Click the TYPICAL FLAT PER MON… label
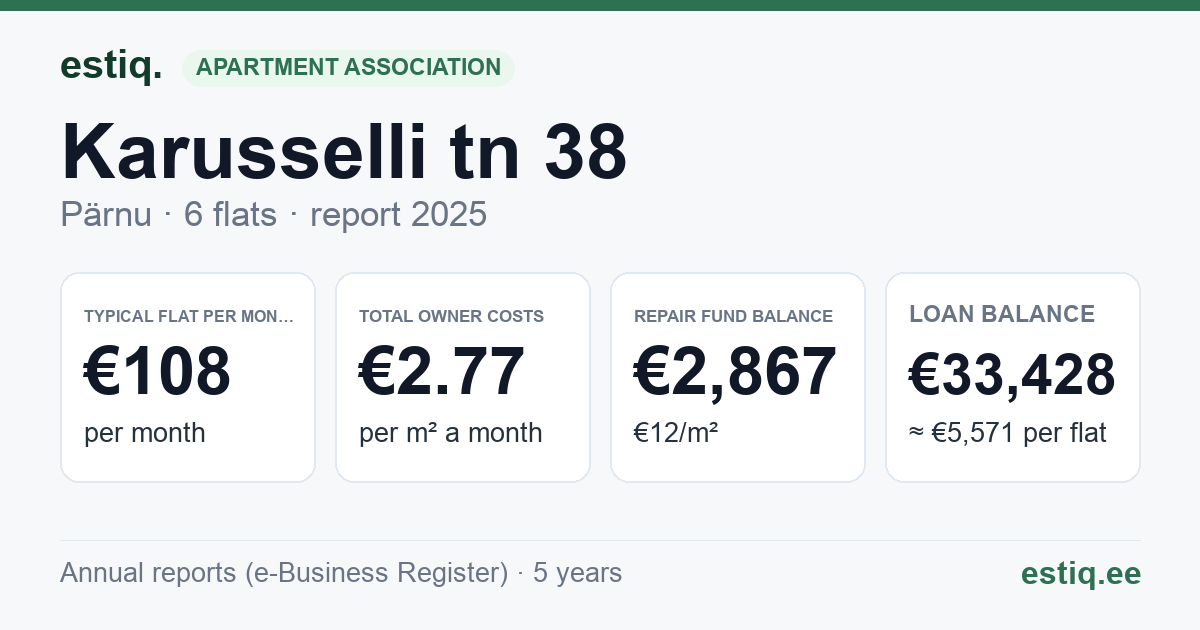The image size is (1200, 630). coord(189,316)
